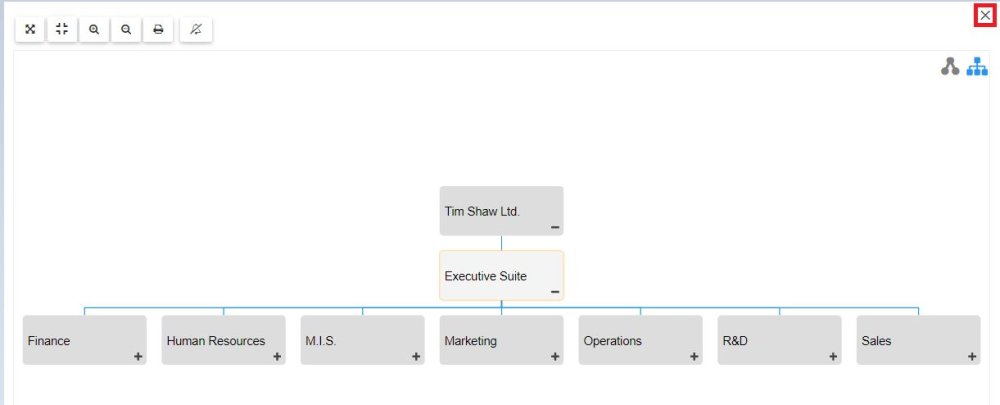Zoom in on the org chart
Viewport: 1000px width, 405px height.
pyautogui.click(x=94, y=30)
